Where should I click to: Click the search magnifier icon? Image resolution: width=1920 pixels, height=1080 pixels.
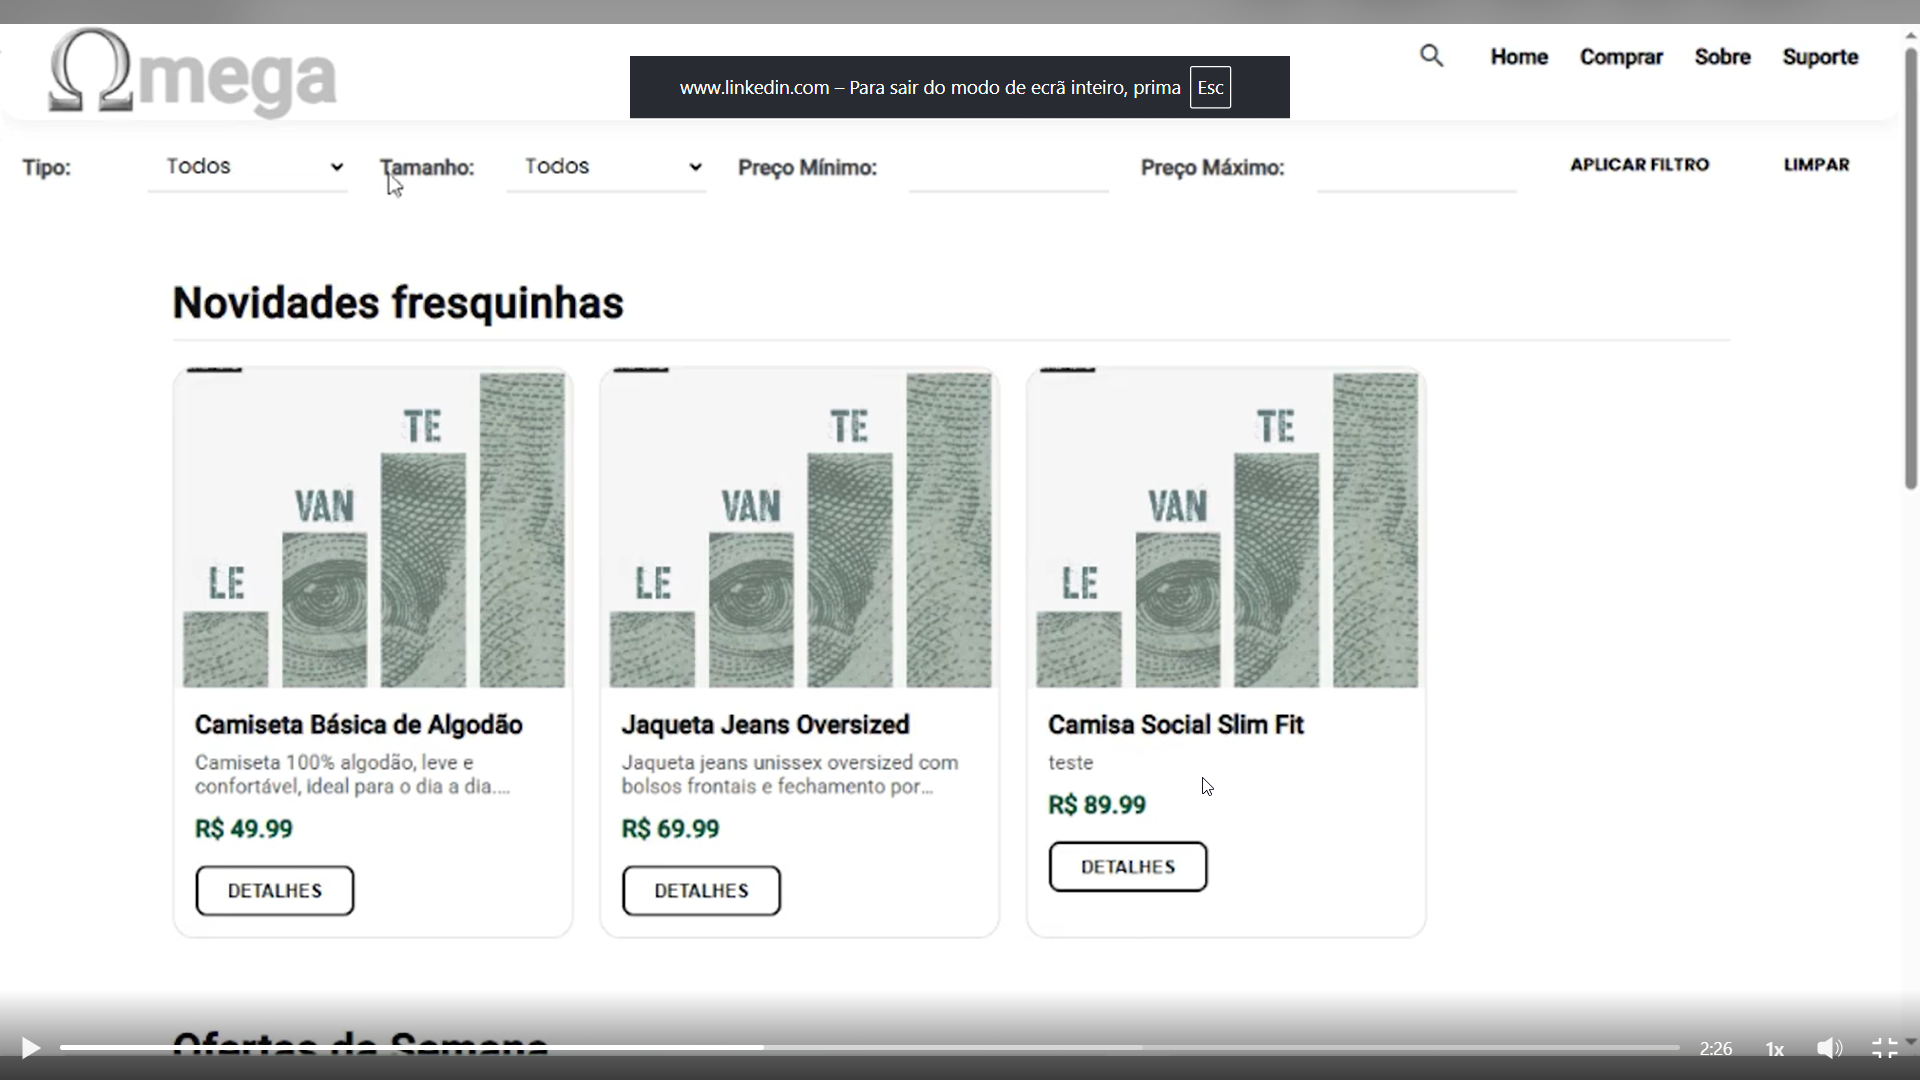pos(1431,56)
